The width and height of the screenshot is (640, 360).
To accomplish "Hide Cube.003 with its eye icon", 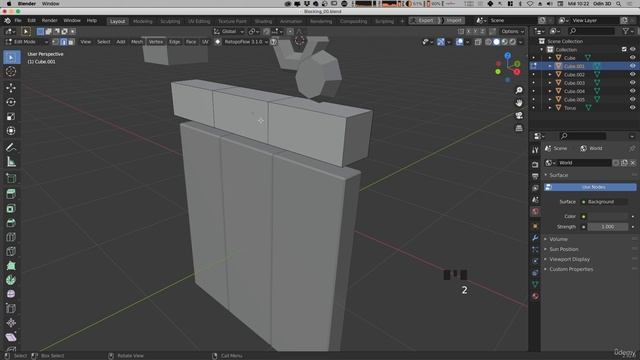I will click(x=632, y=83).
